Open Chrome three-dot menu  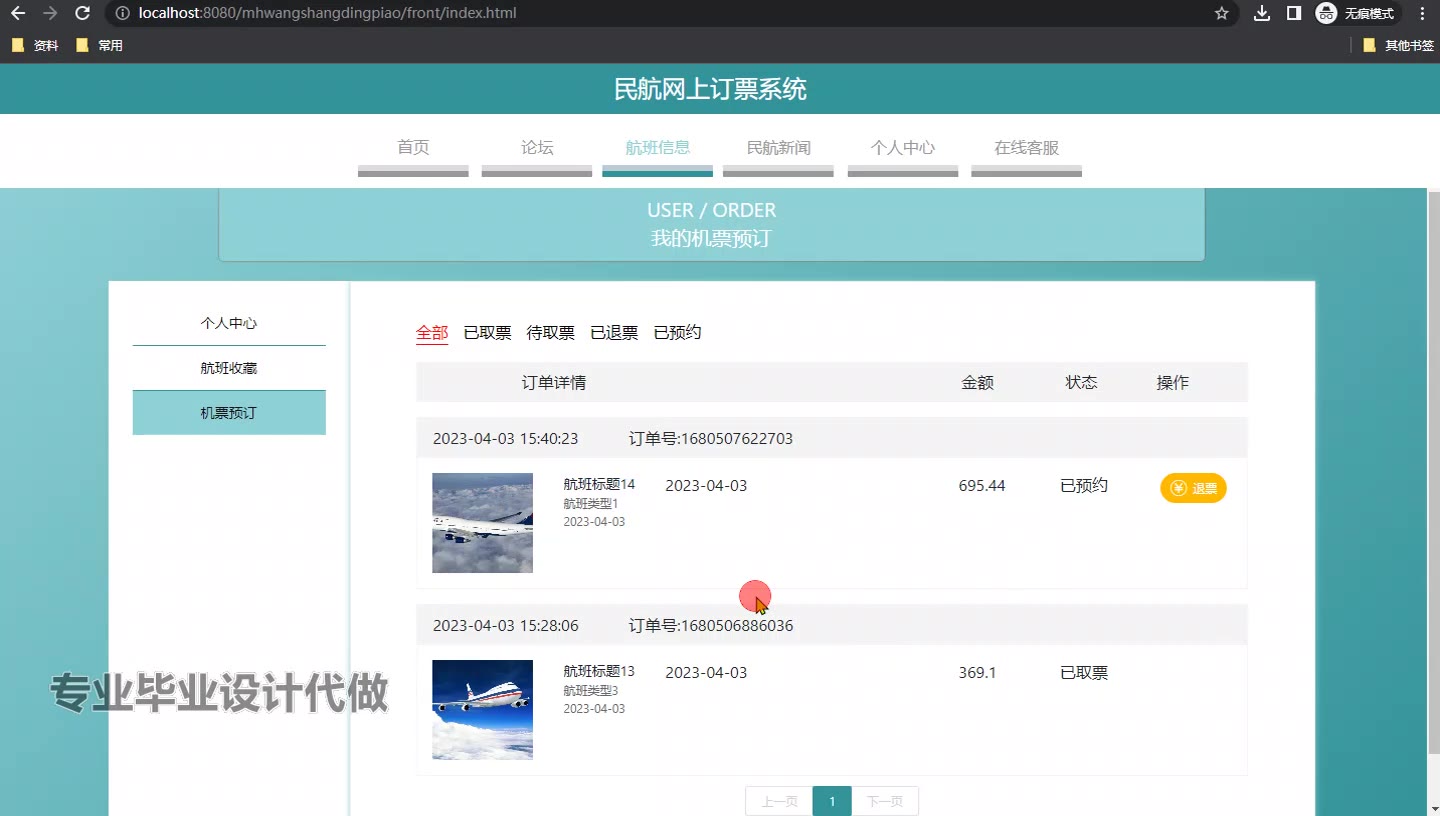[1422, 13]
